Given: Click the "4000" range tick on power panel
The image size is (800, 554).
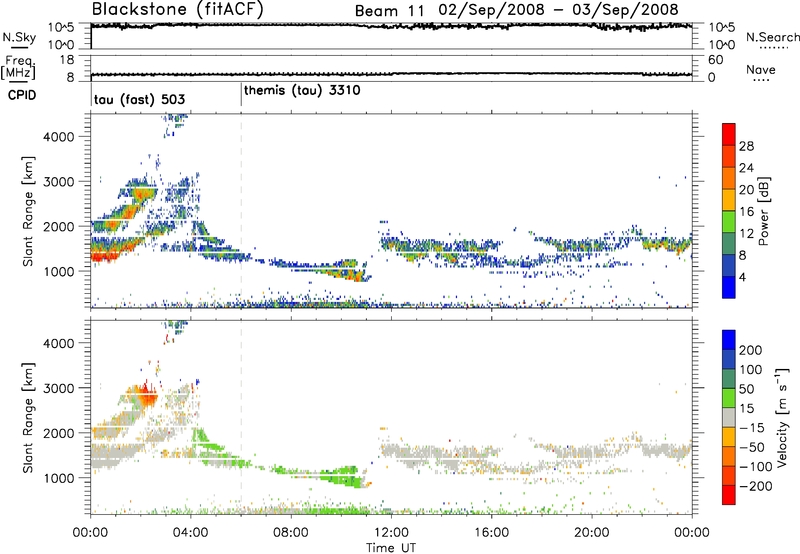Looking at the screenshot, I should (x=59, y=137).
